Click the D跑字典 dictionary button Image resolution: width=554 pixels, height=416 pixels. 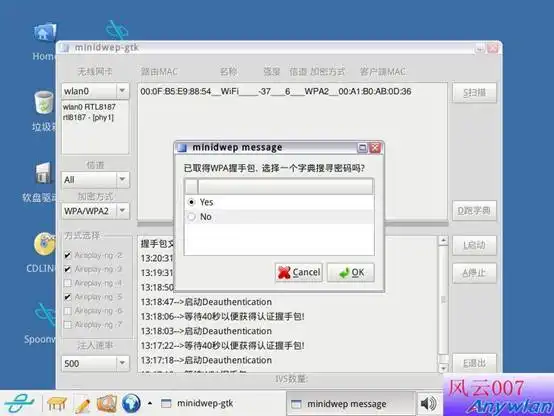point(474,211)
